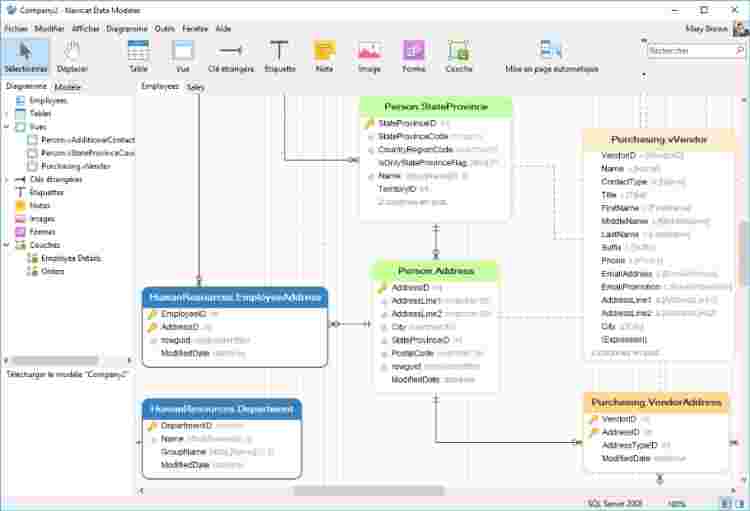Choose the Table tool in the toolbar
The width and height of the screenshot is (750, 511).
click(x=138, y=56)
